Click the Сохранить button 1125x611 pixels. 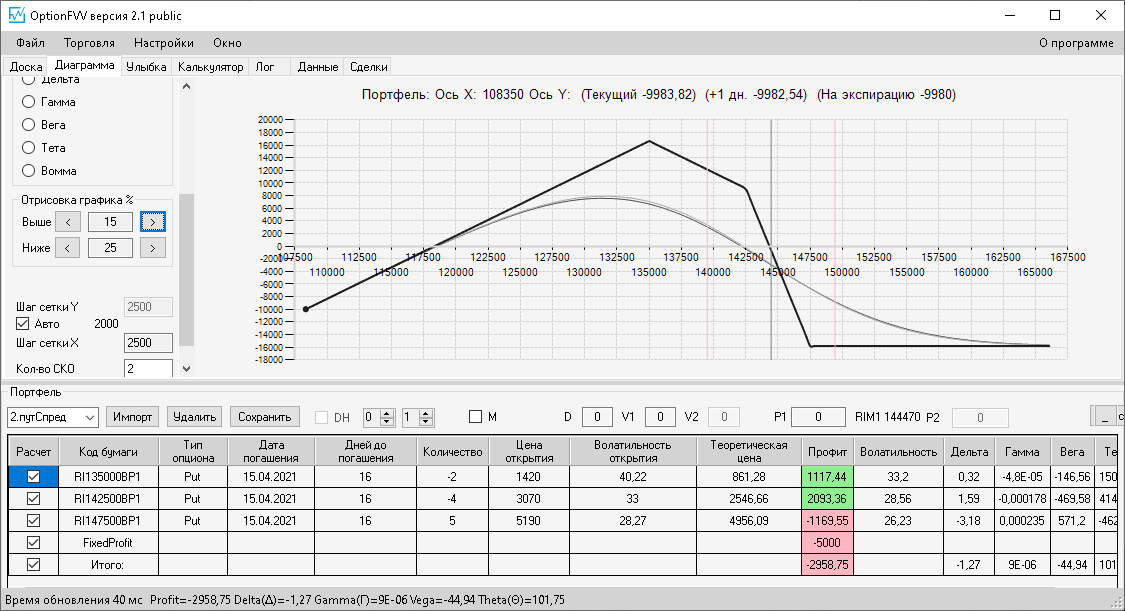coord(265,417)
